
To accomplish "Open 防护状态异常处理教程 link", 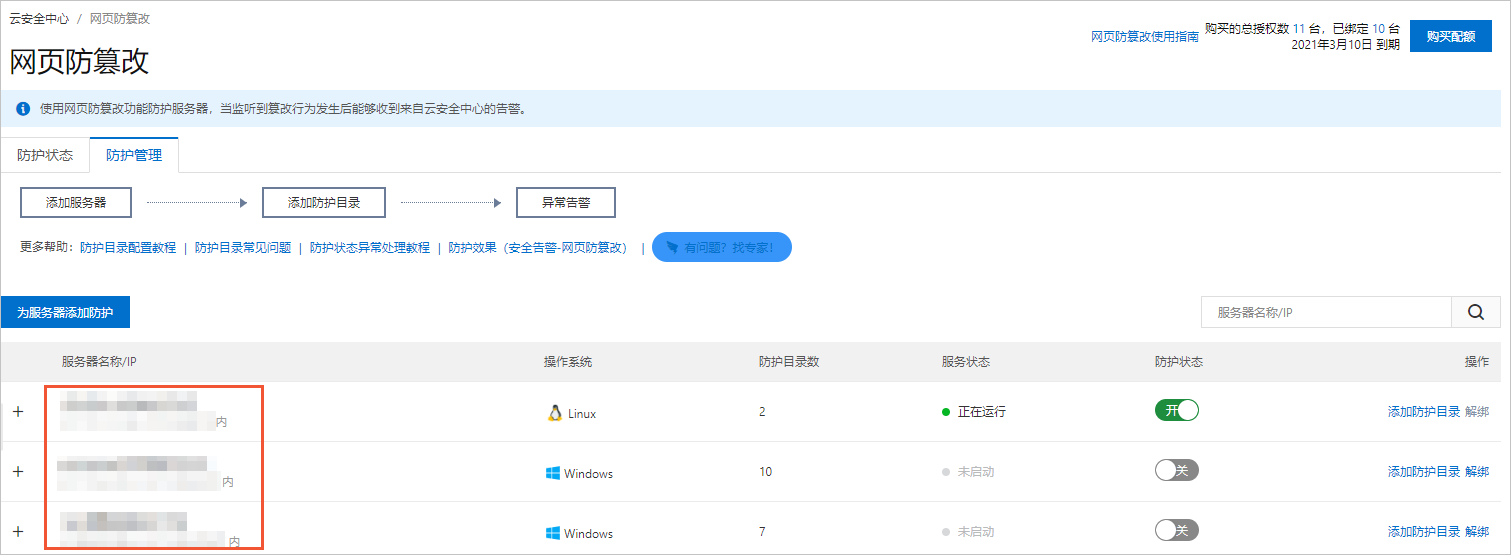I will tap(370, 247).
